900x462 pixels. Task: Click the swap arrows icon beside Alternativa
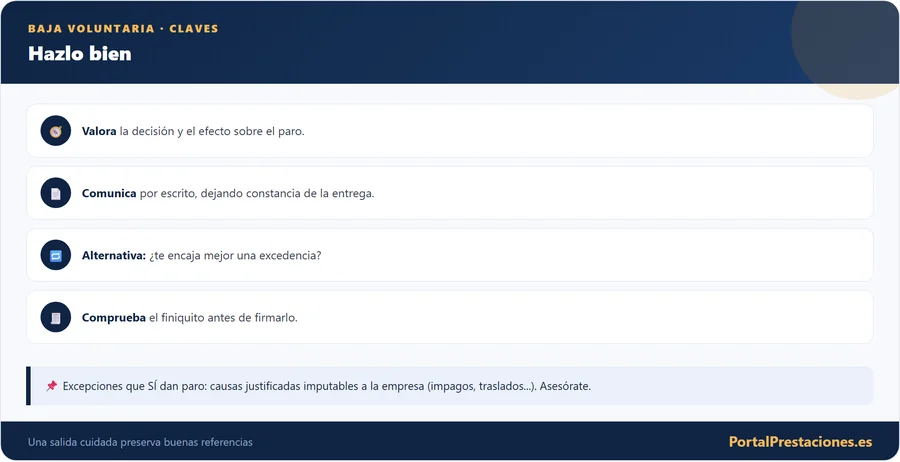point(56,255)
